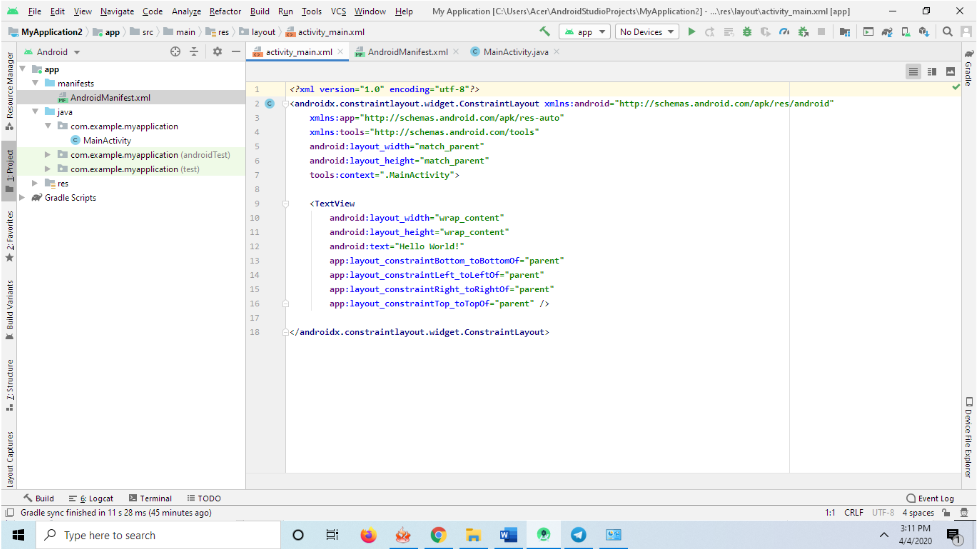The width and height of the screenshot is (978, 549).
Task: Open the Android Profiler gauge icon
Action: [785, 32]
